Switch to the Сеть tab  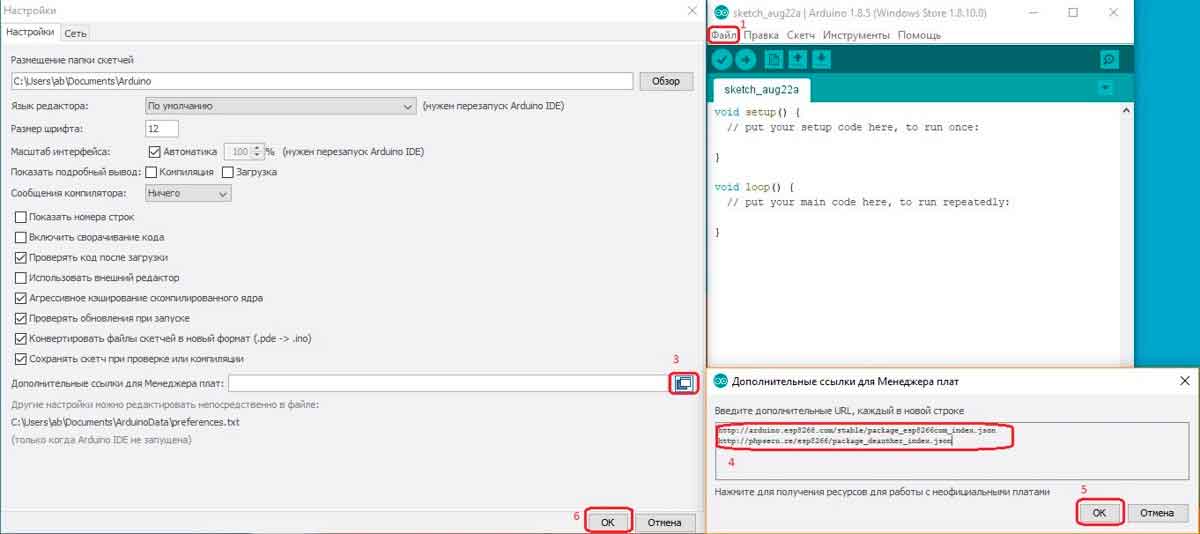point(75,33)
